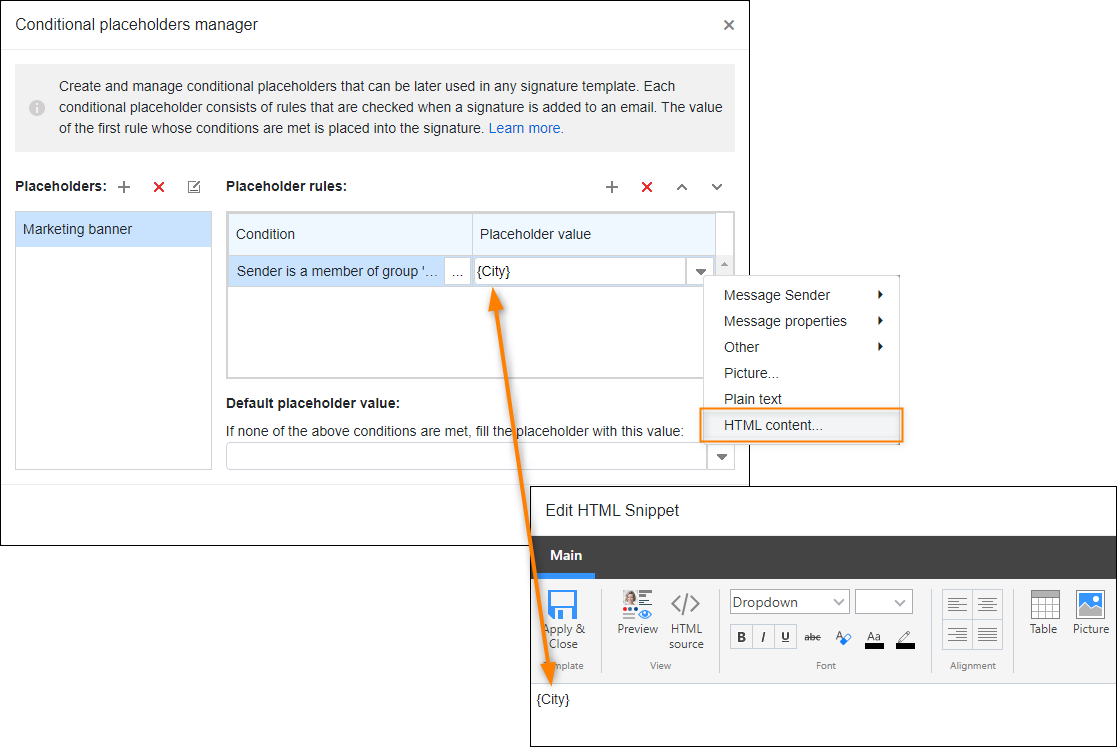Select 'Sender is a member of group' condition
The image size is (1117, 747).
coord(336,271)
